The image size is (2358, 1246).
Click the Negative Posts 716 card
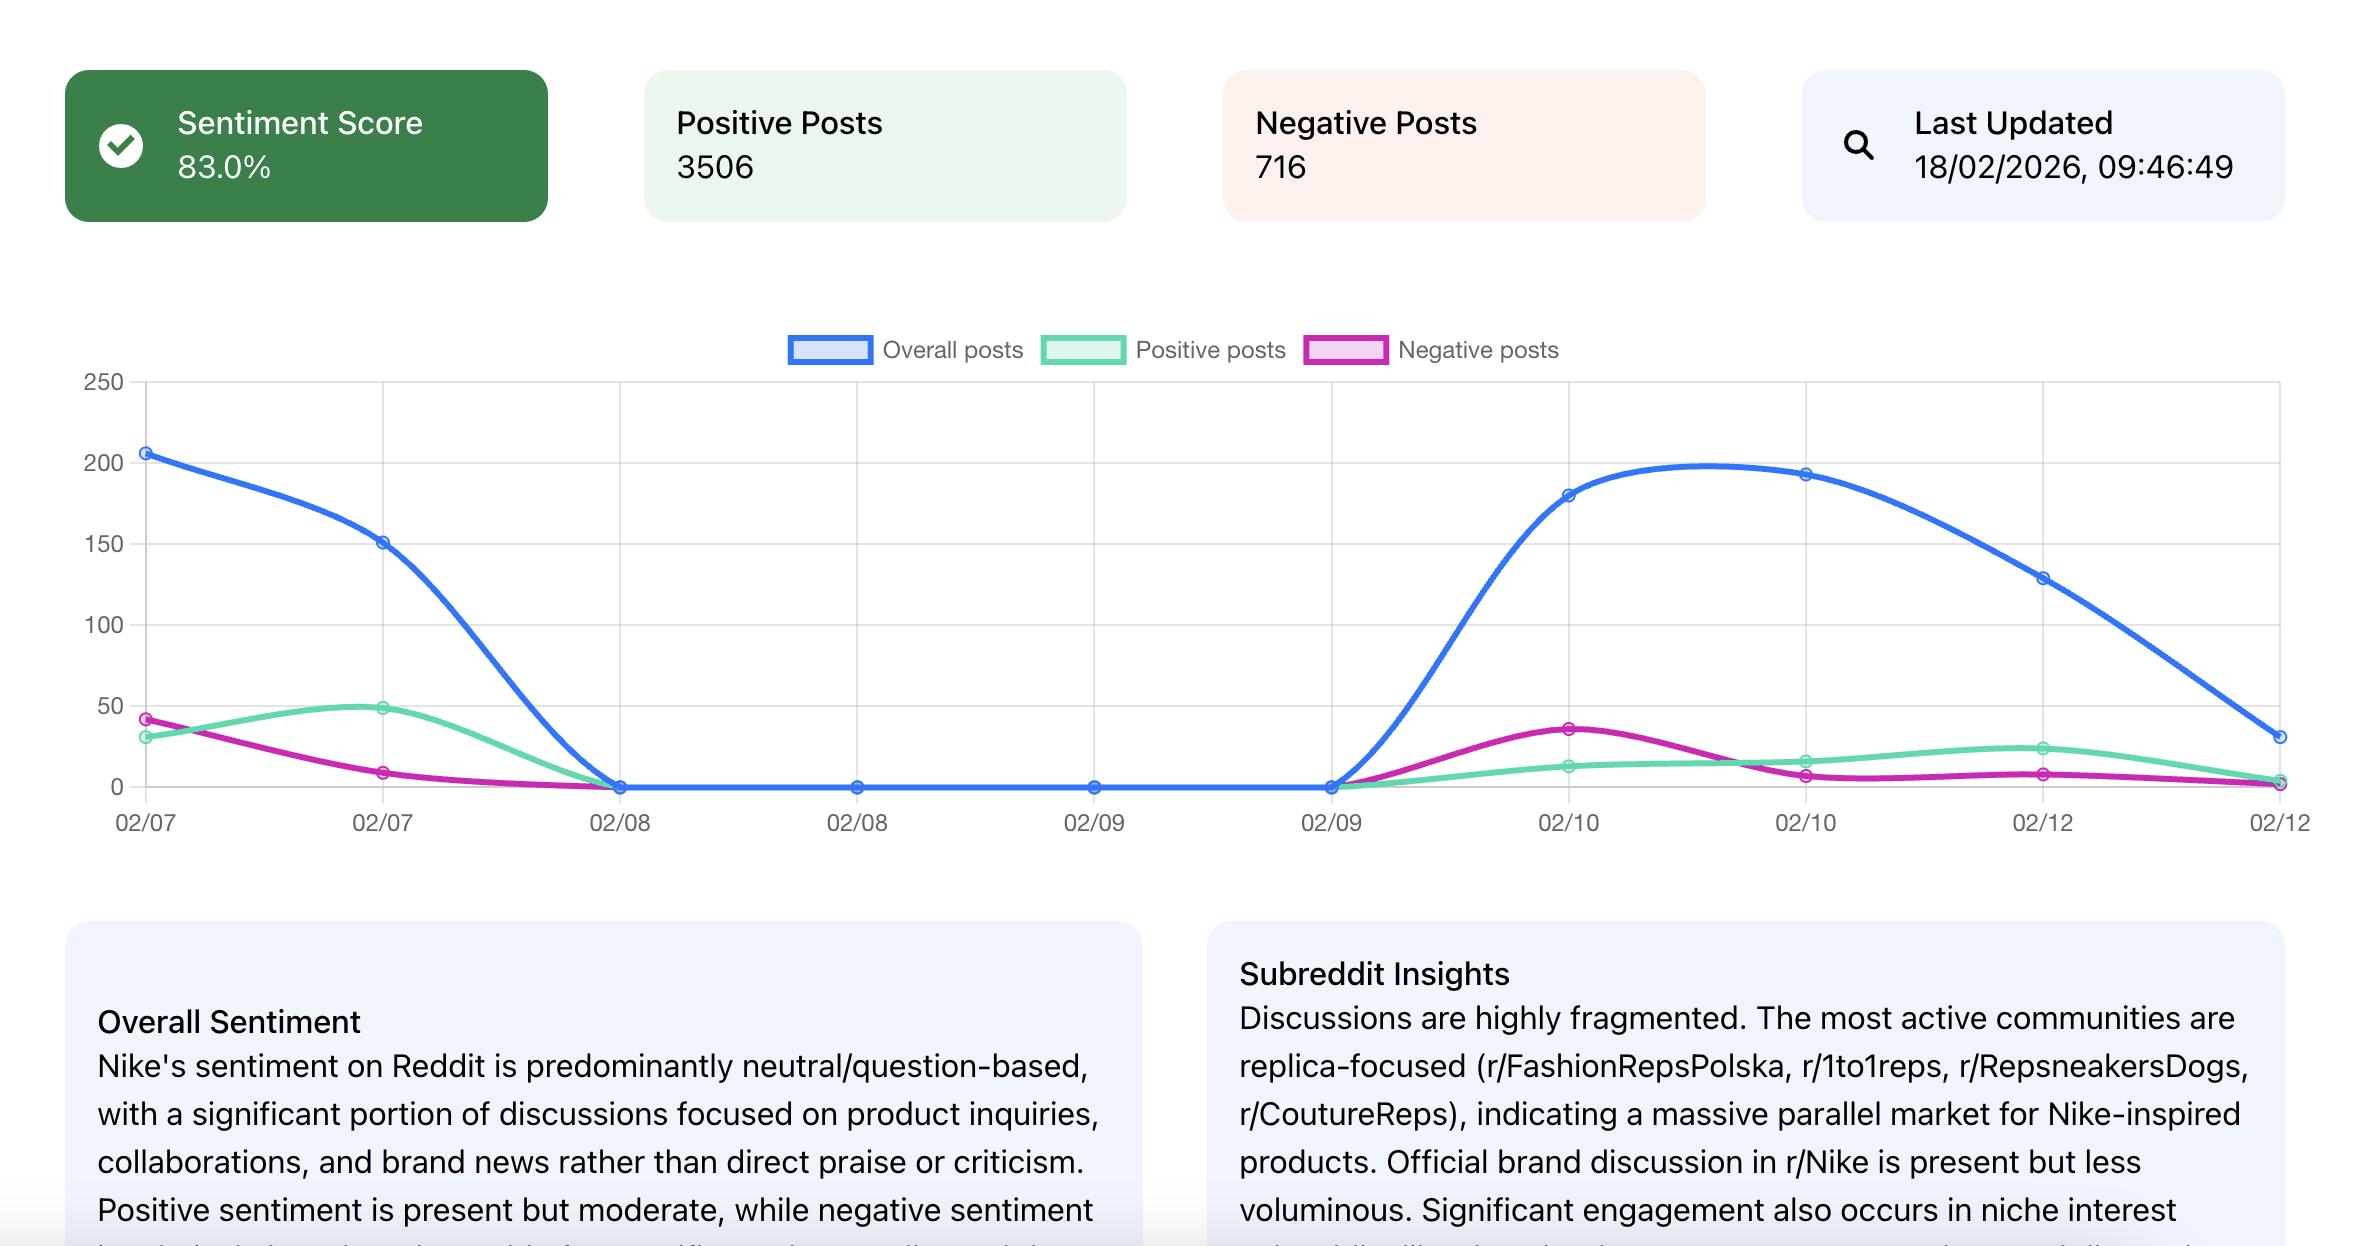[1464, 146]
